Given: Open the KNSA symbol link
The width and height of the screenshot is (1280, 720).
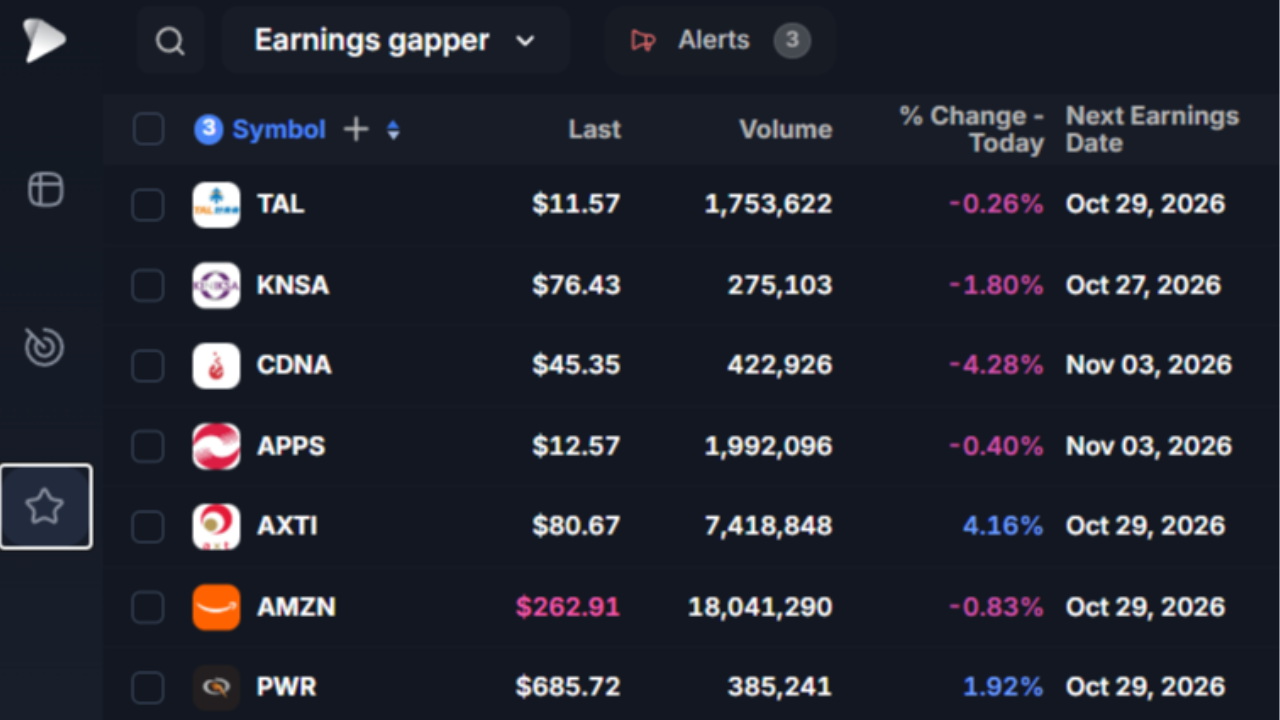Looking at the screenshot, I should (293, 285).
